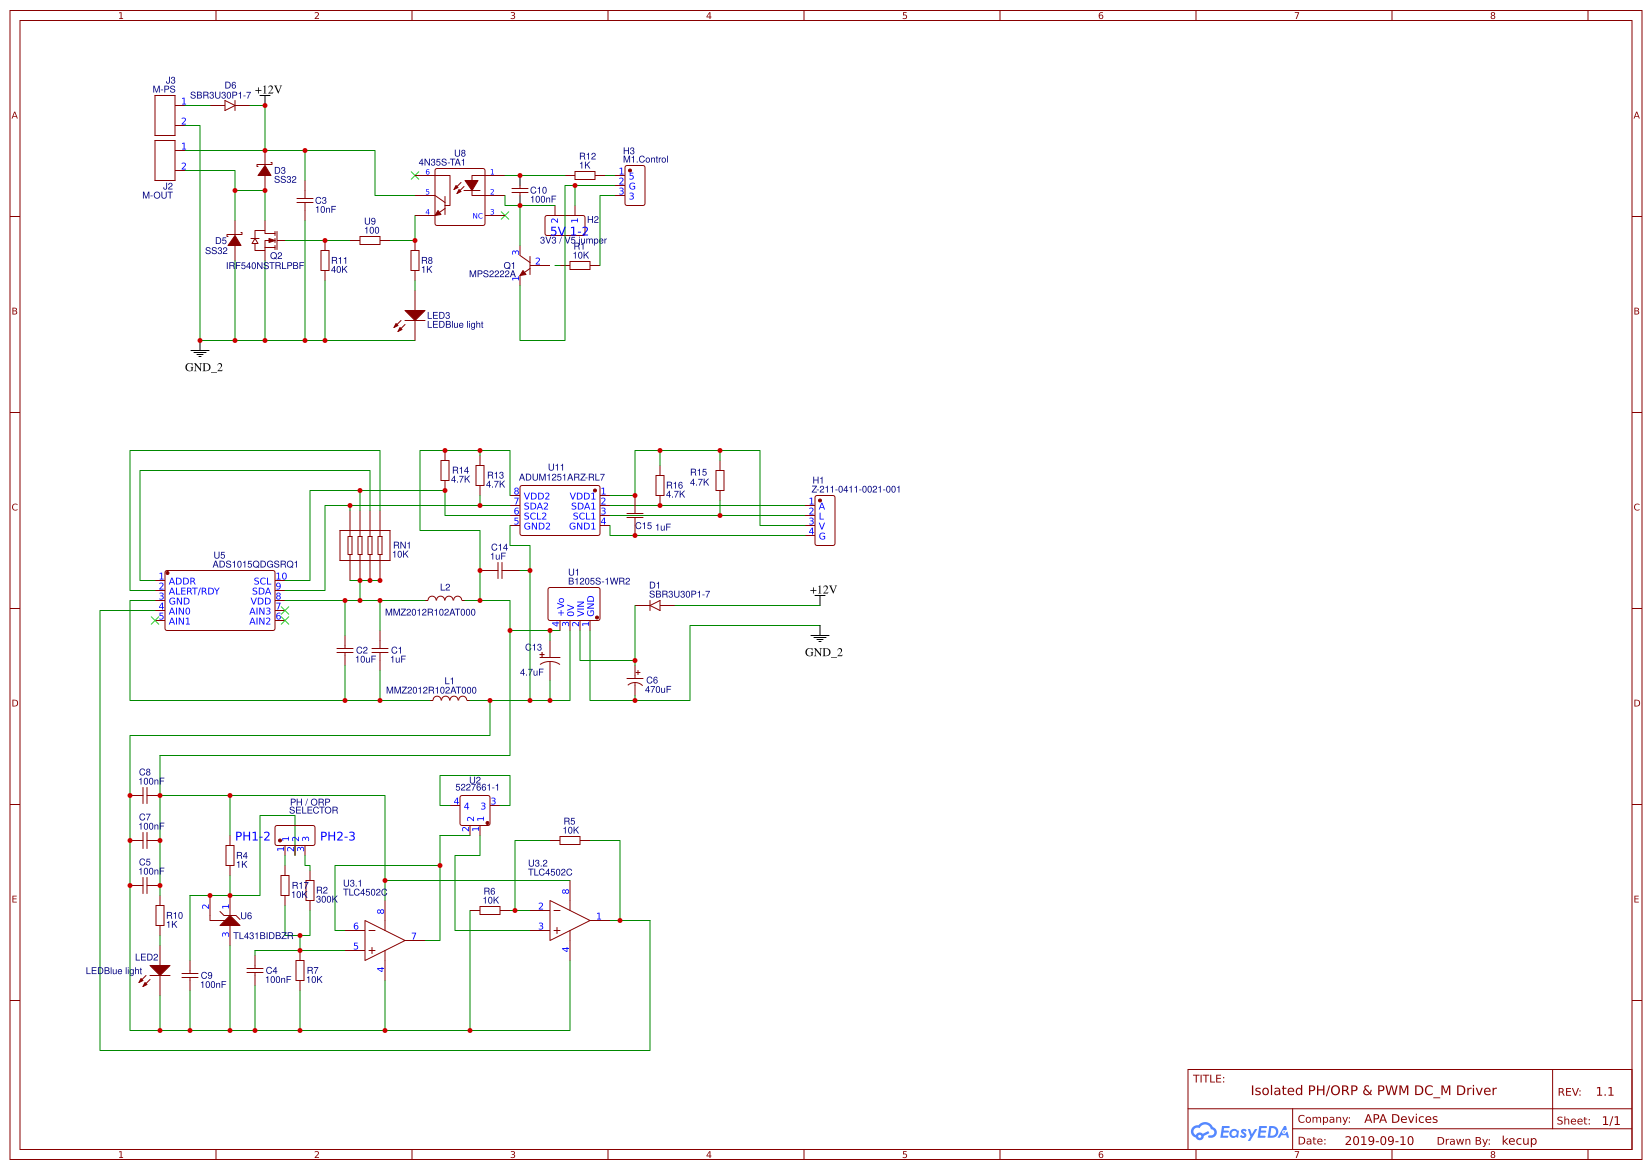This screenshot has height=1170, width=1652.
Task: Select the 5V 1-2 jumper H2
Action: coord(565,227)
